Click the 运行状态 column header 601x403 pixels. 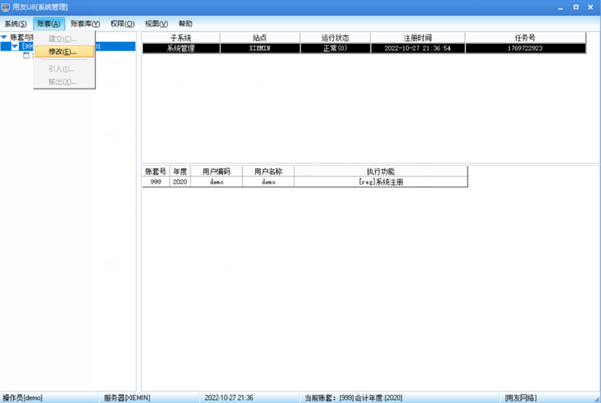(x=334, y=37)
